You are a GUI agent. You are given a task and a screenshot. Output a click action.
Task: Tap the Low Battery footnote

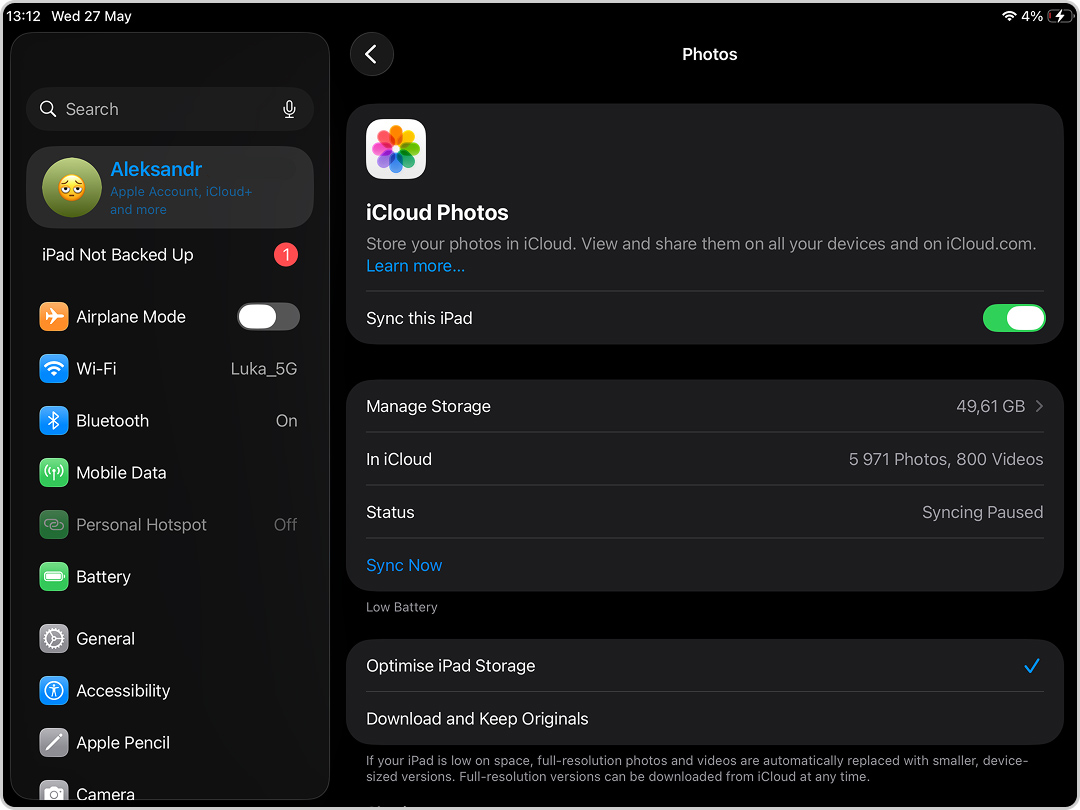(x=402, y=608)
